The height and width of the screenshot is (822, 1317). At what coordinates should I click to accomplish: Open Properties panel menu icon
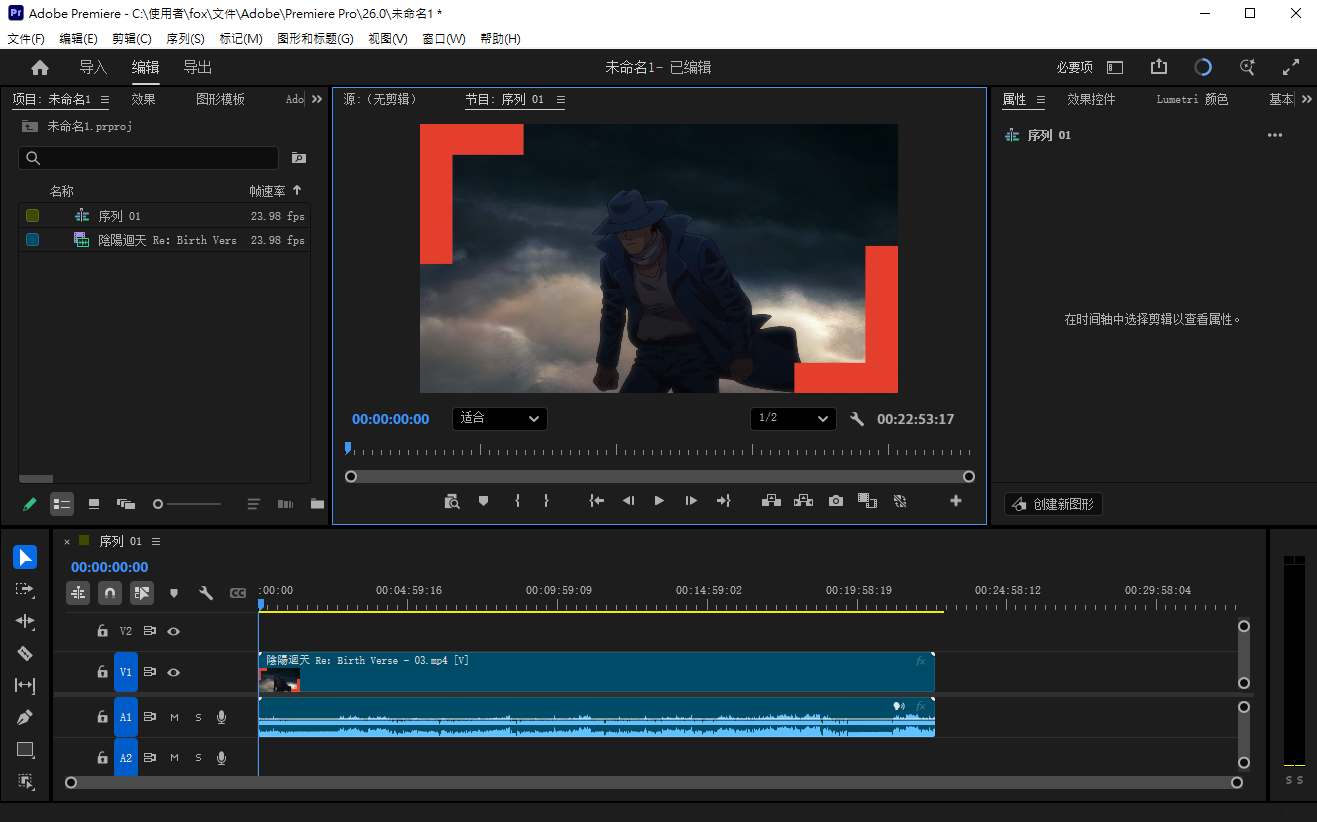1040,100
